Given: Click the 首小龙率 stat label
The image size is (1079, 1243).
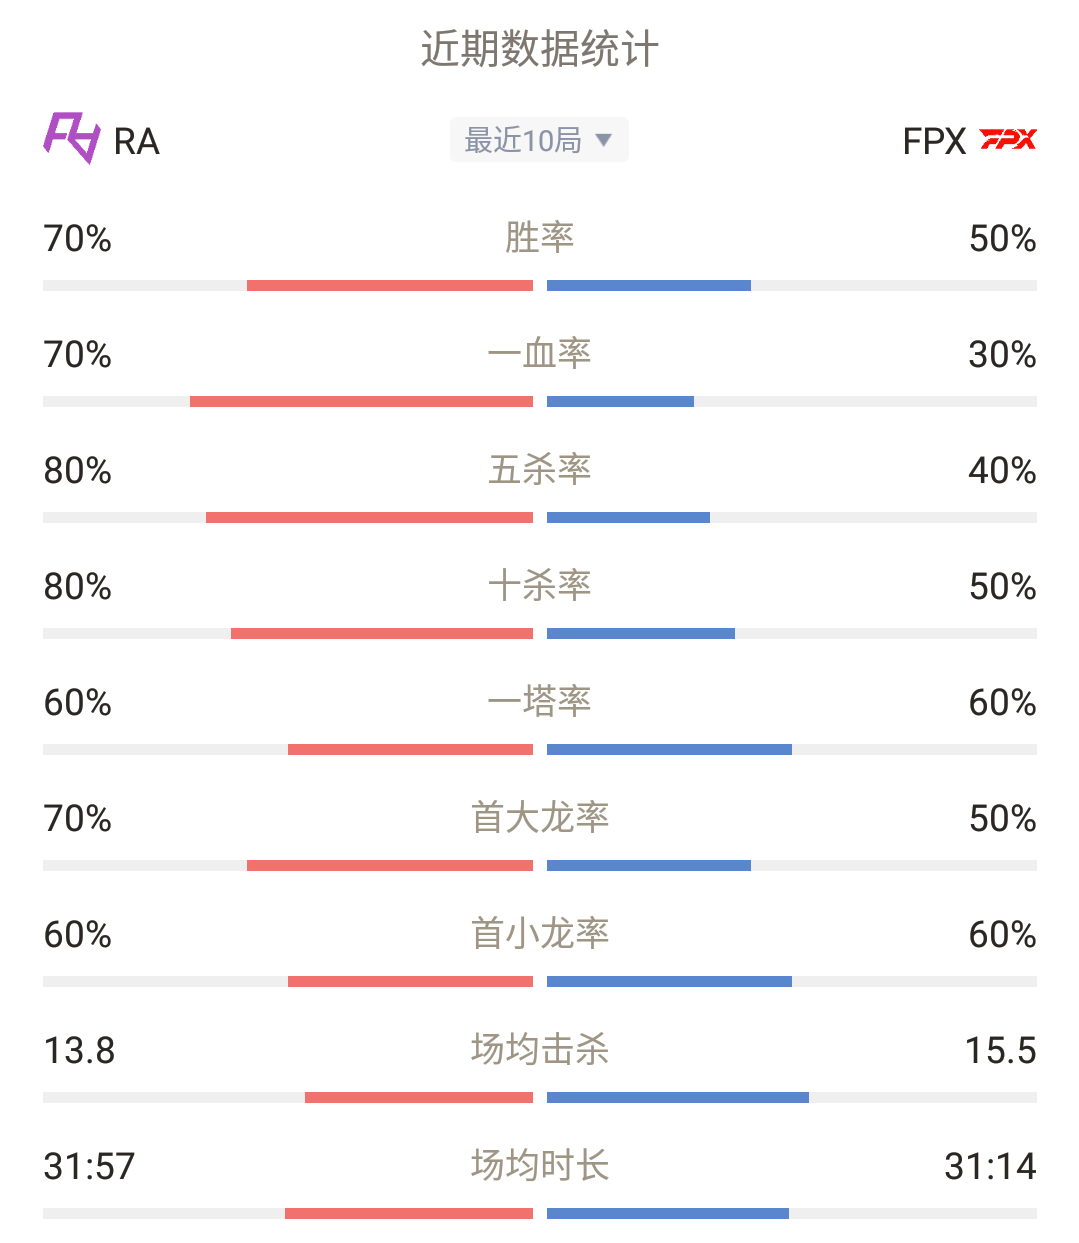Looking at the screenshot, I should click(540, 933).
